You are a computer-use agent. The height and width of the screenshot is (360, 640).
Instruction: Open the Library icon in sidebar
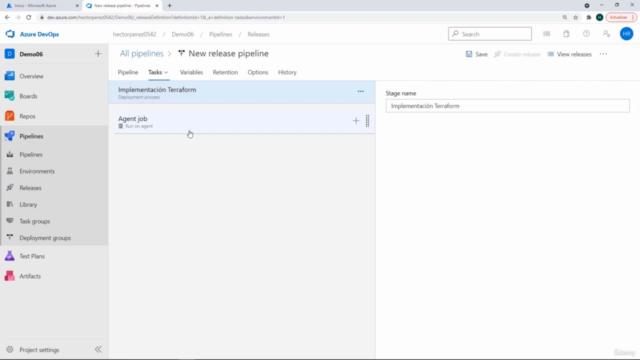tap(10, 204)
